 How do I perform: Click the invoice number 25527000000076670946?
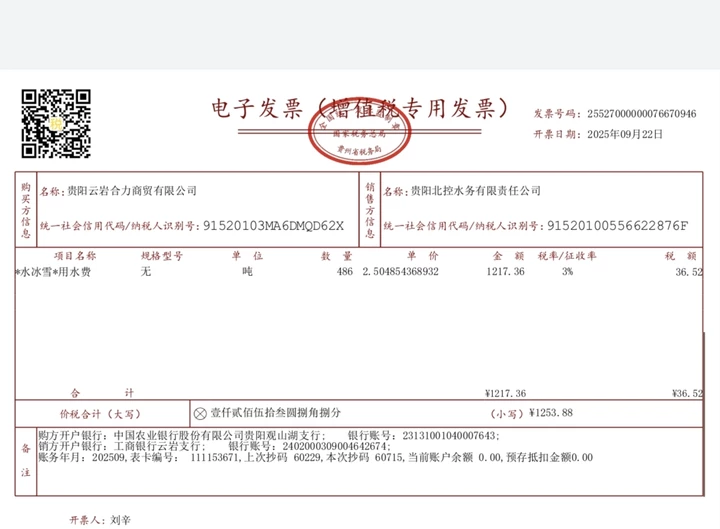coord(641,114)
